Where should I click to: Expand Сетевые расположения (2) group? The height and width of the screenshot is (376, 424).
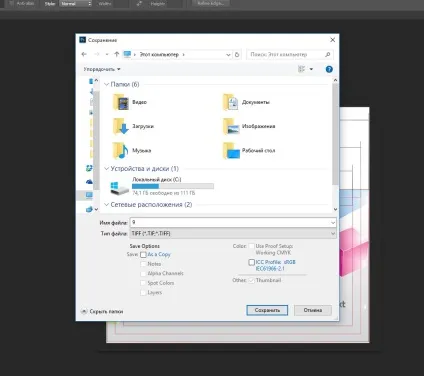click(107, 205)
